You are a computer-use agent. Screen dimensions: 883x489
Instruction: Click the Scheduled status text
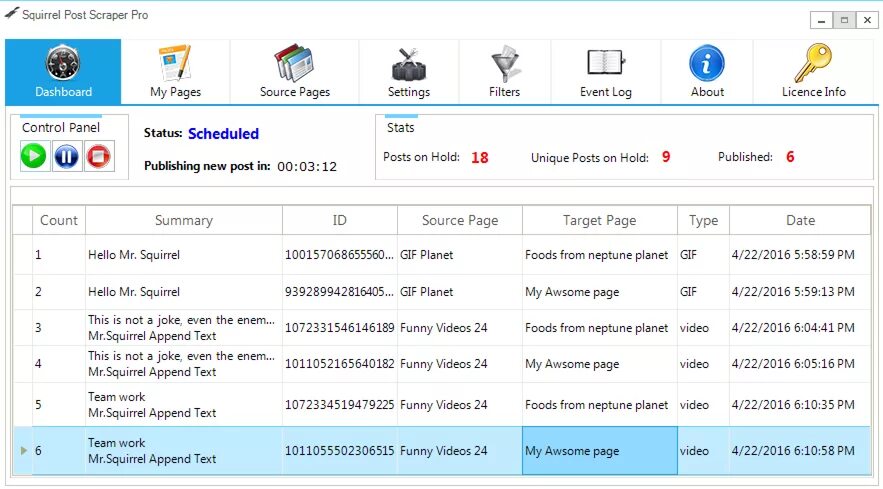pyautogui.click(x=224, y=134)
